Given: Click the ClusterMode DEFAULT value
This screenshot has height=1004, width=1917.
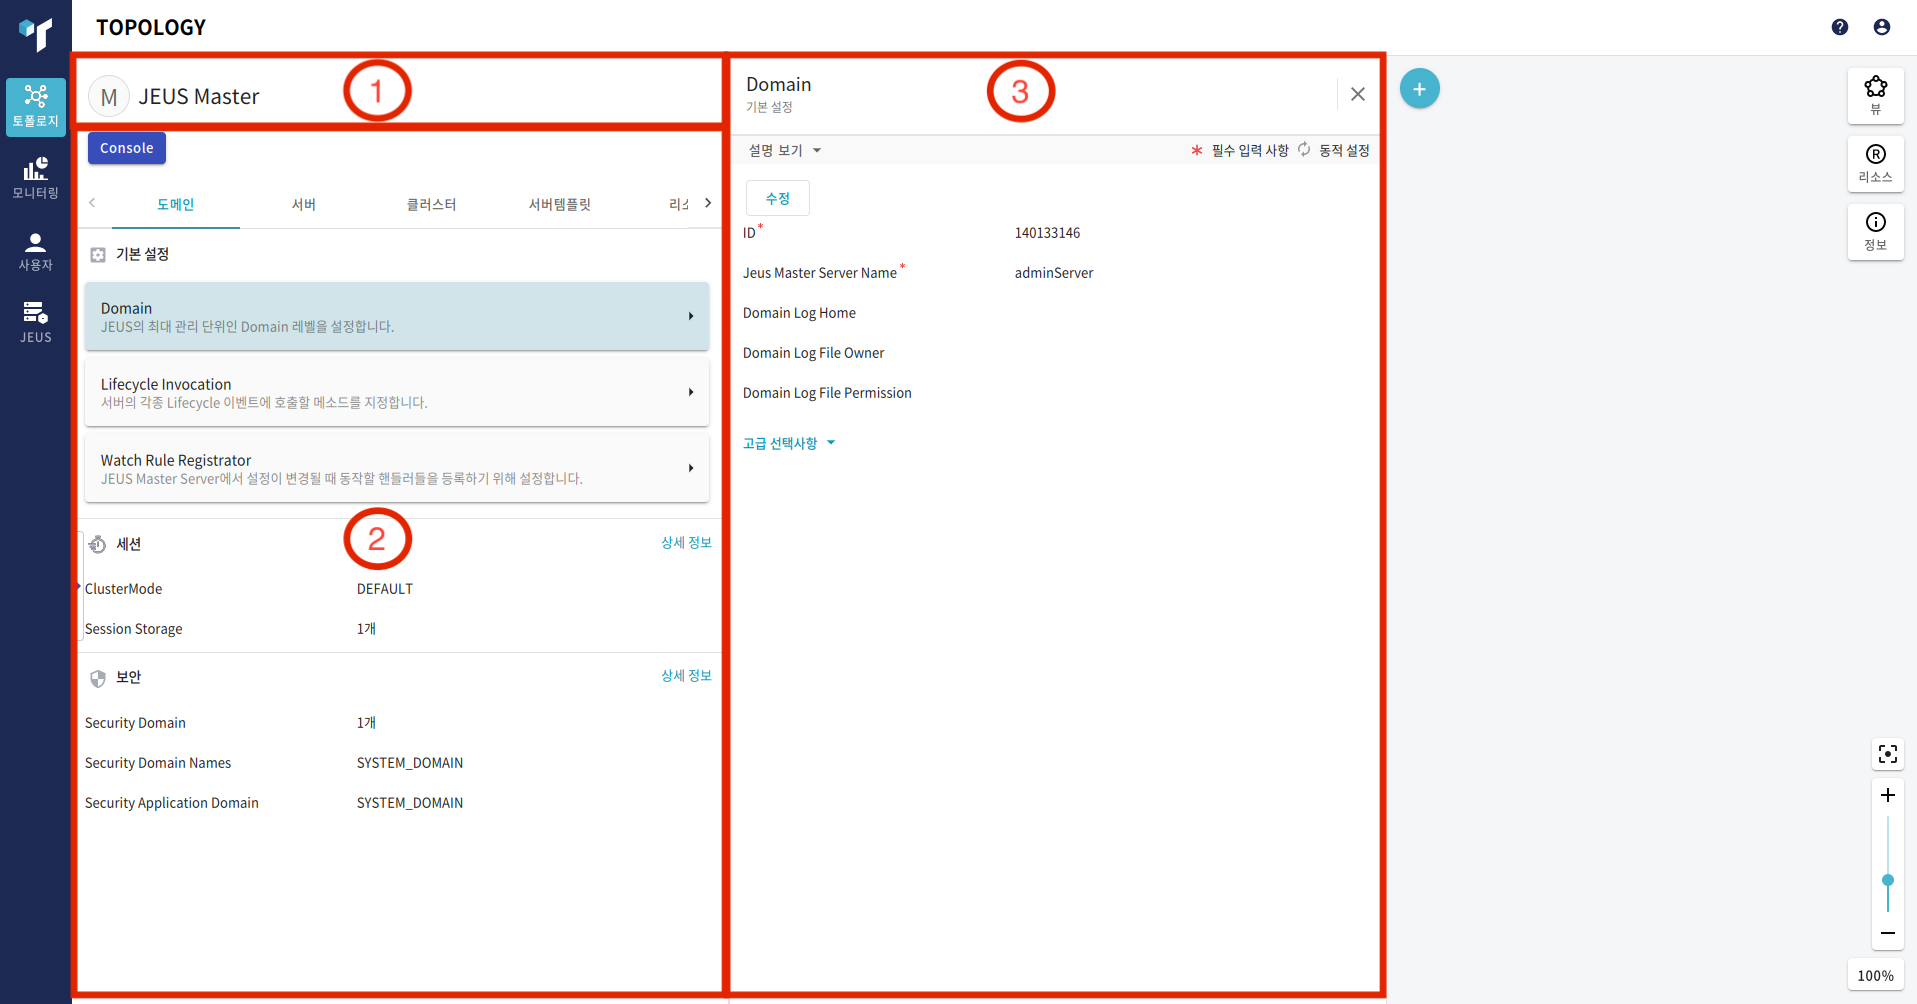Looking at the screenshot, I should tap(385, 589).
